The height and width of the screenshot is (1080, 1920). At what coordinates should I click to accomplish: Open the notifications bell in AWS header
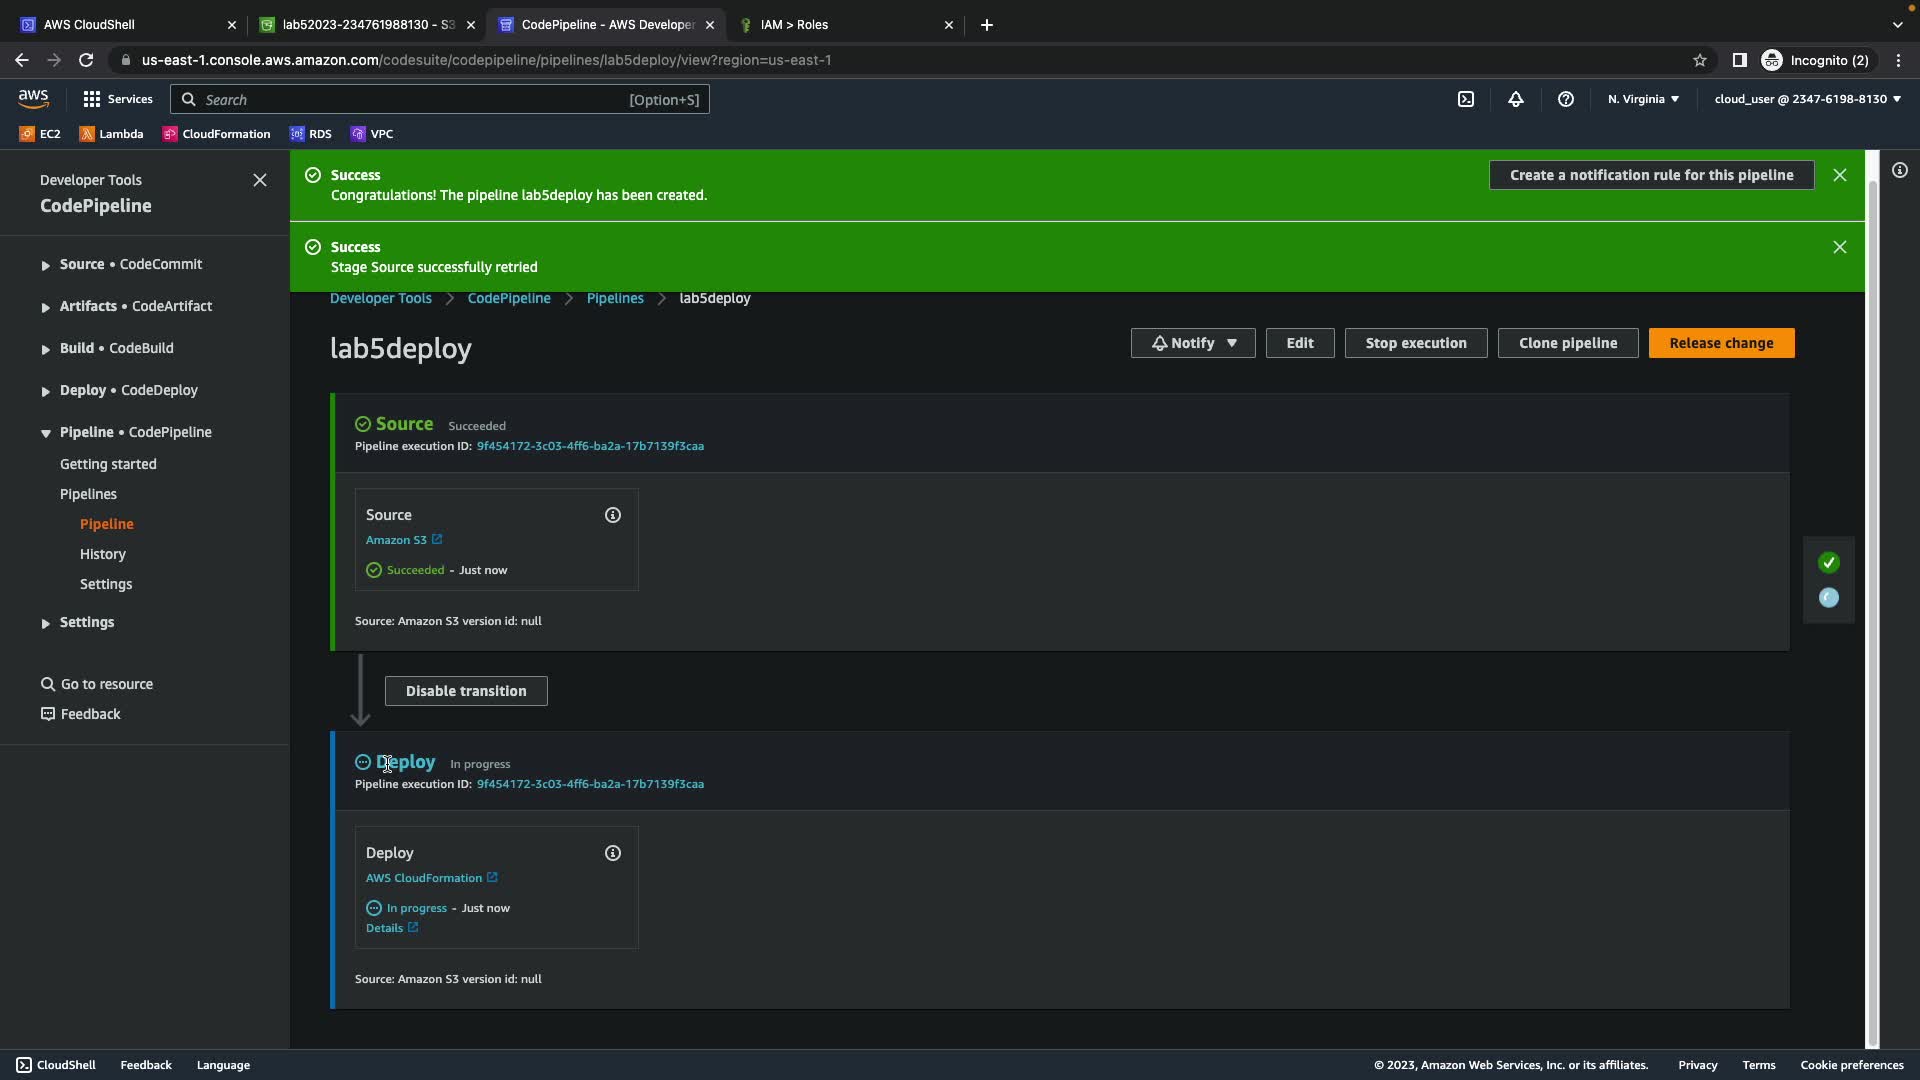click(1516, 99)
